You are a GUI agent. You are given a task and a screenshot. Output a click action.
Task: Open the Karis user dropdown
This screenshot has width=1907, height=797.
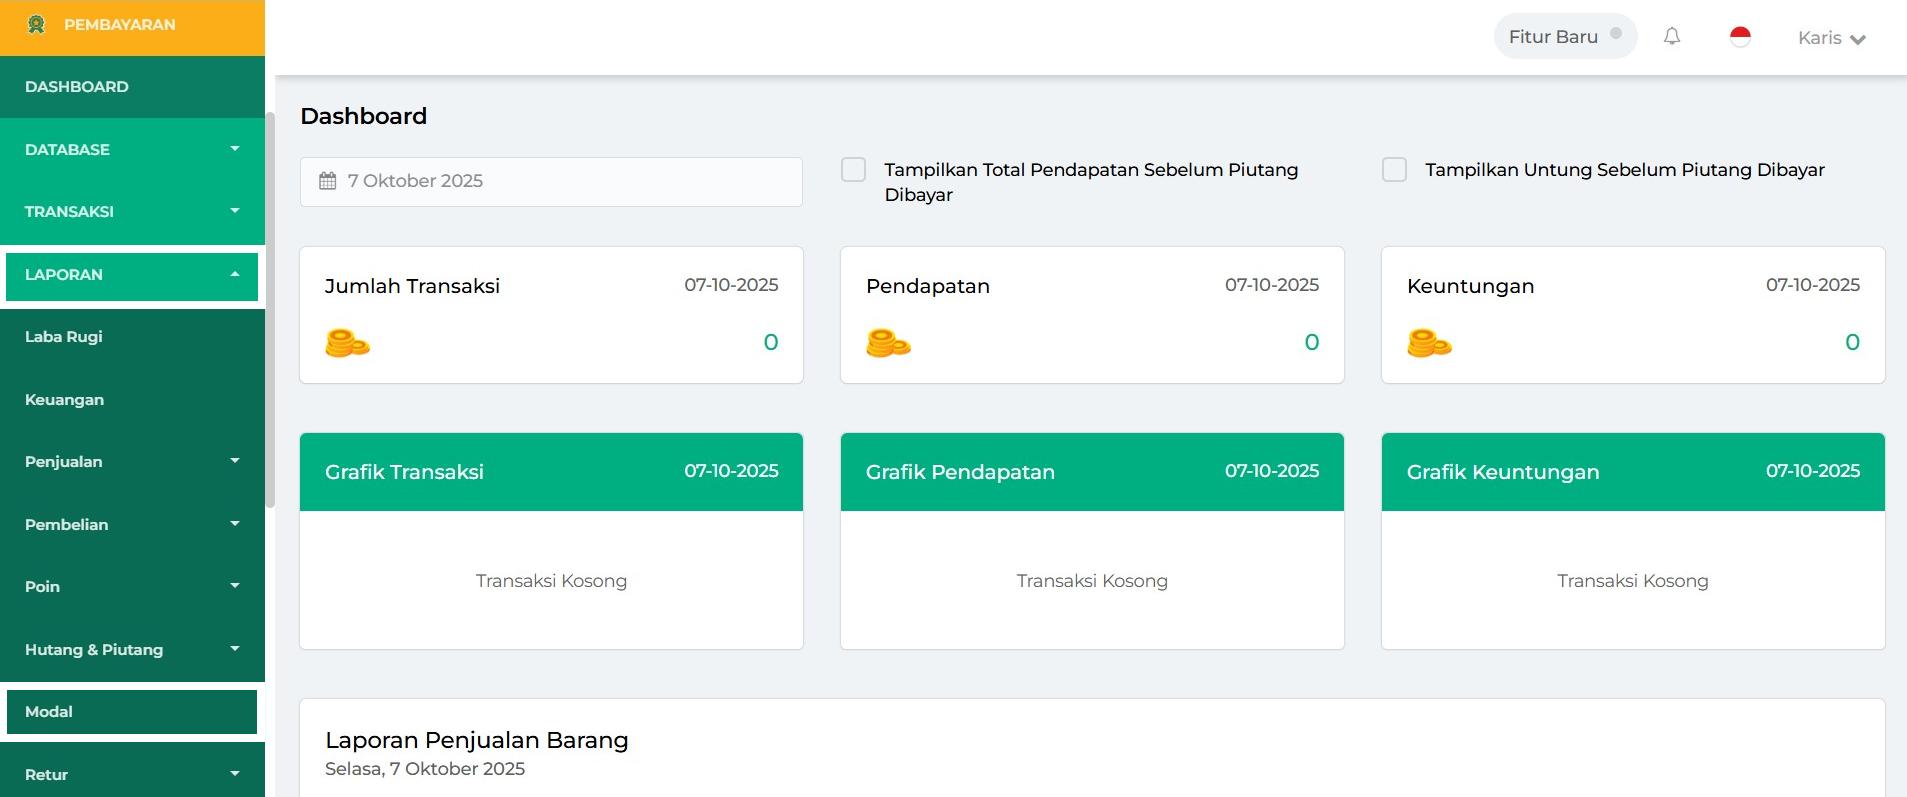(1831, 38)
